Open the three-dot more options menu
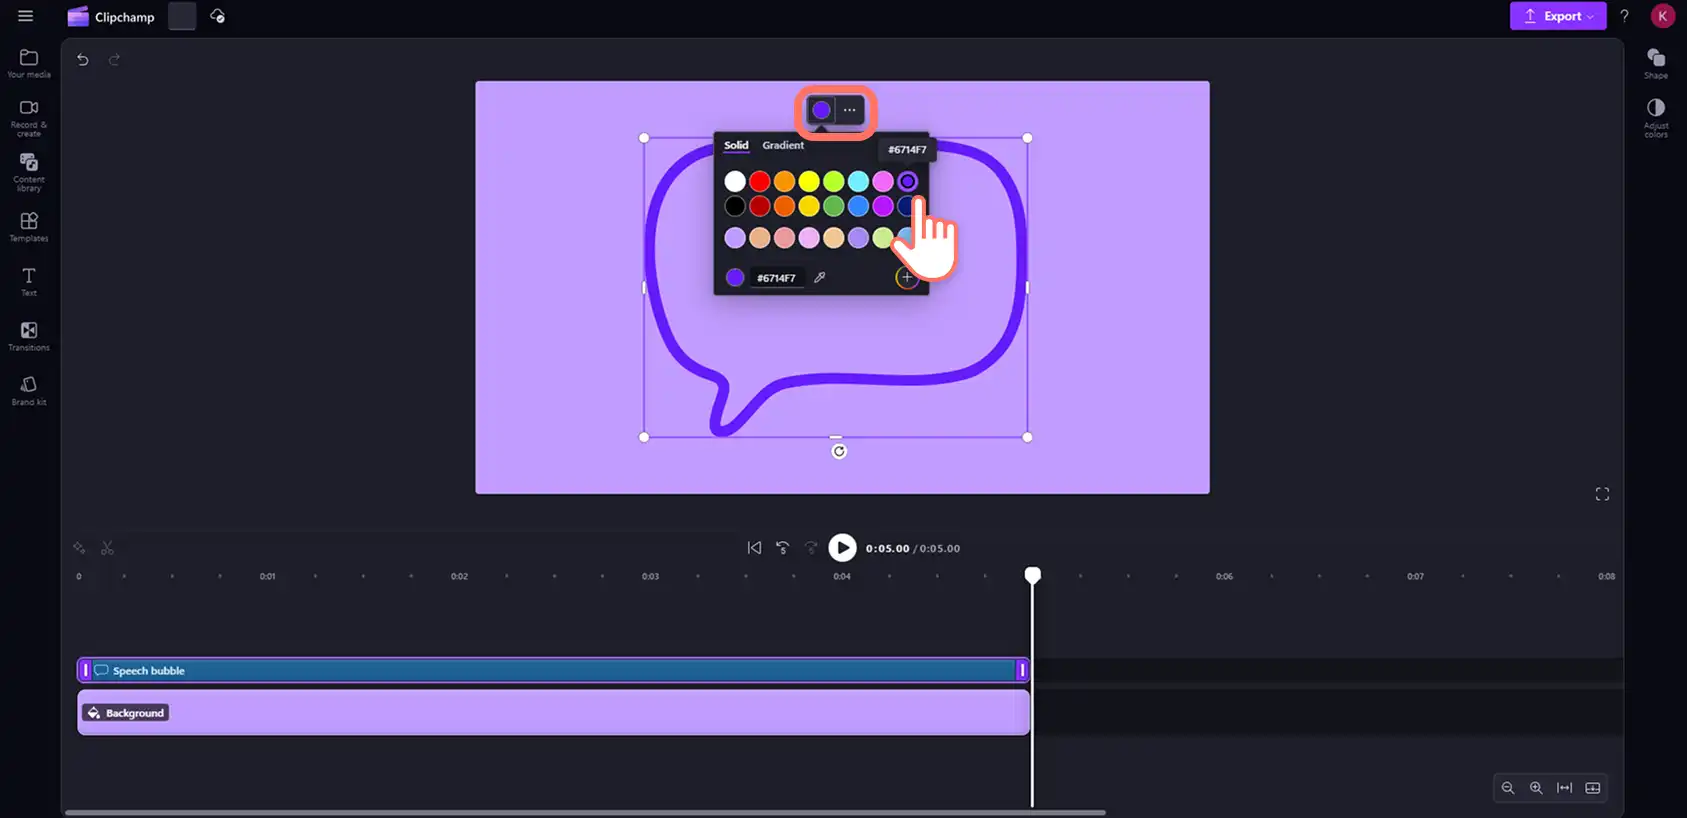The height and width of the screenshot is (818, 1687). (850, 110)
